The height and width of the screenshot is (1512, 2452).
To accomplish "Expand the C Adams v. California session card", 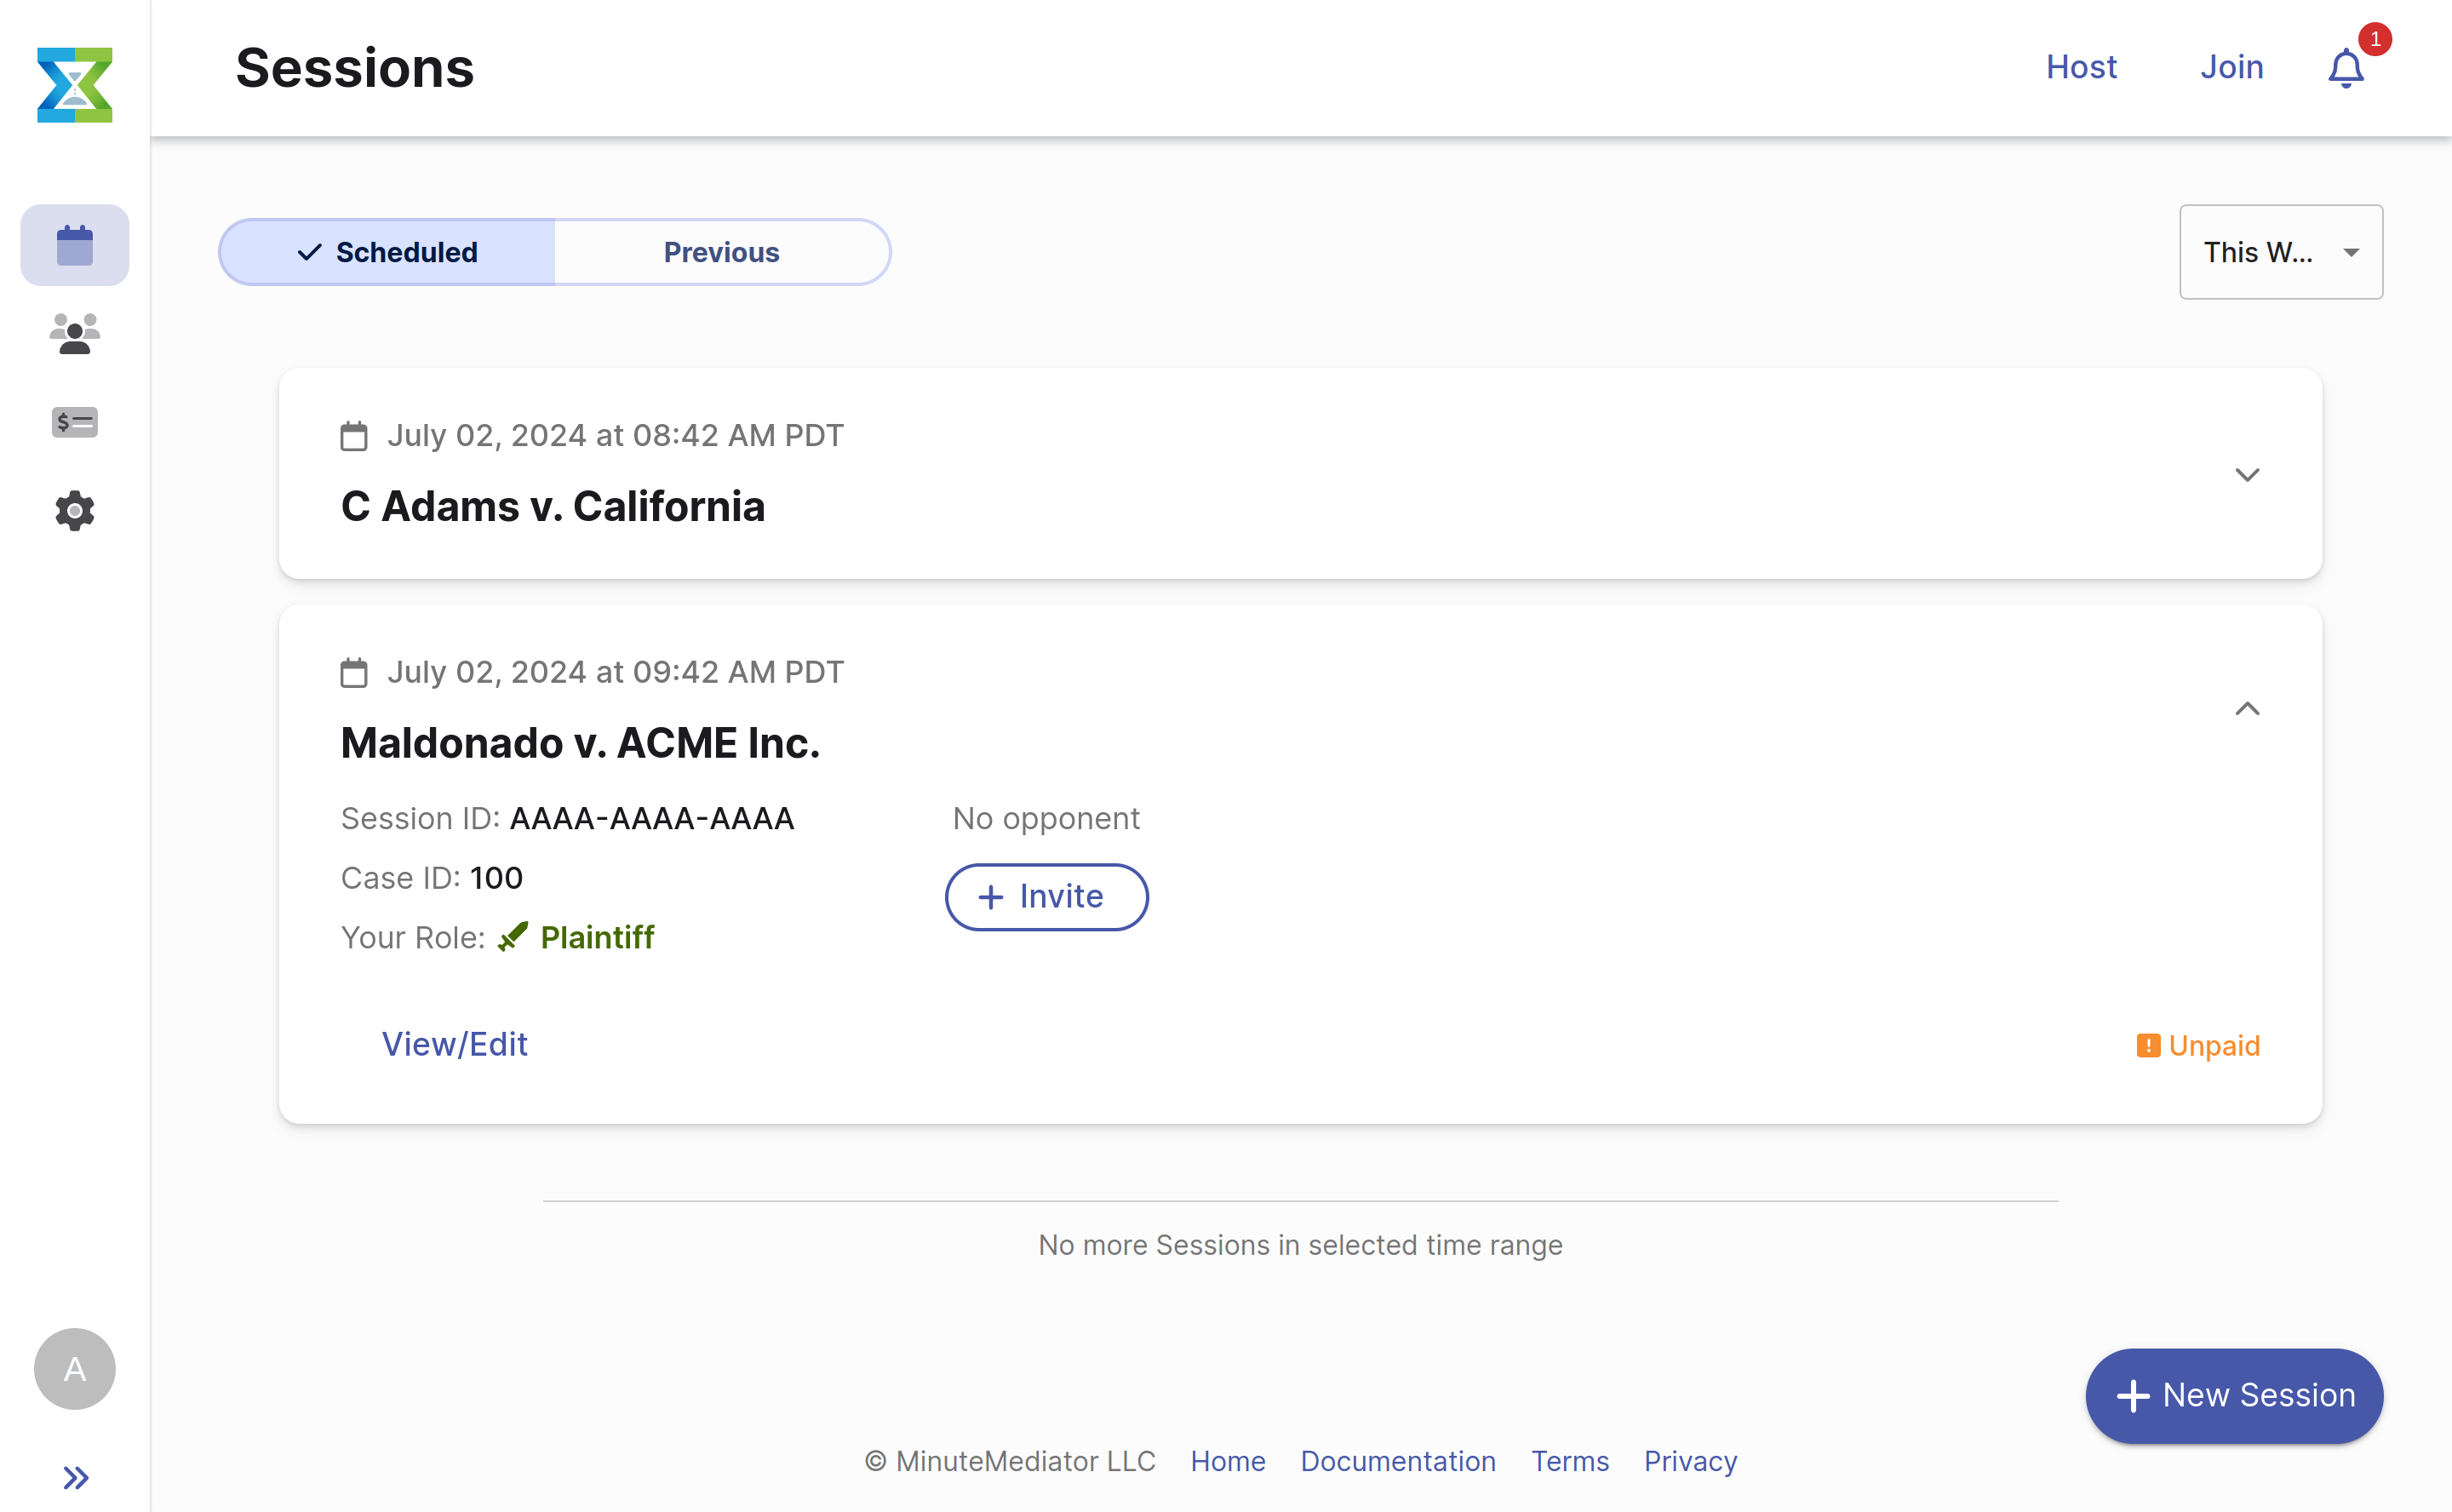I will tap(2248, 475).
